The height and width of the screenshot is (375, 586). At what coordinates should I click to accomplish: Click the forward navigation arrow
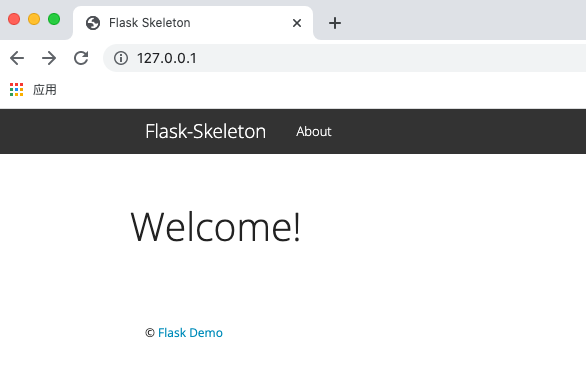[49, 58]
